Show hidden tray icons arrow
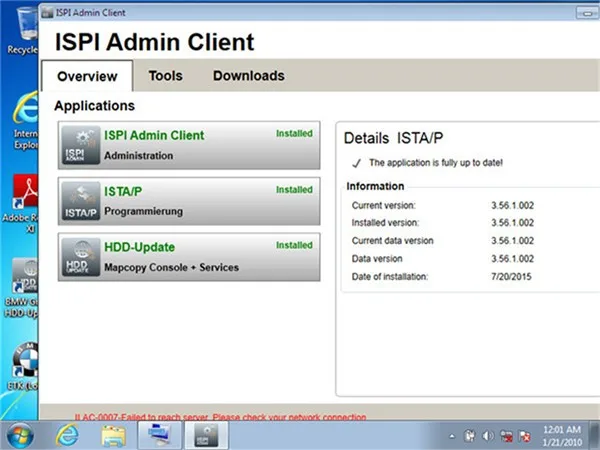 pyautogui.click(x=452, y=436)
